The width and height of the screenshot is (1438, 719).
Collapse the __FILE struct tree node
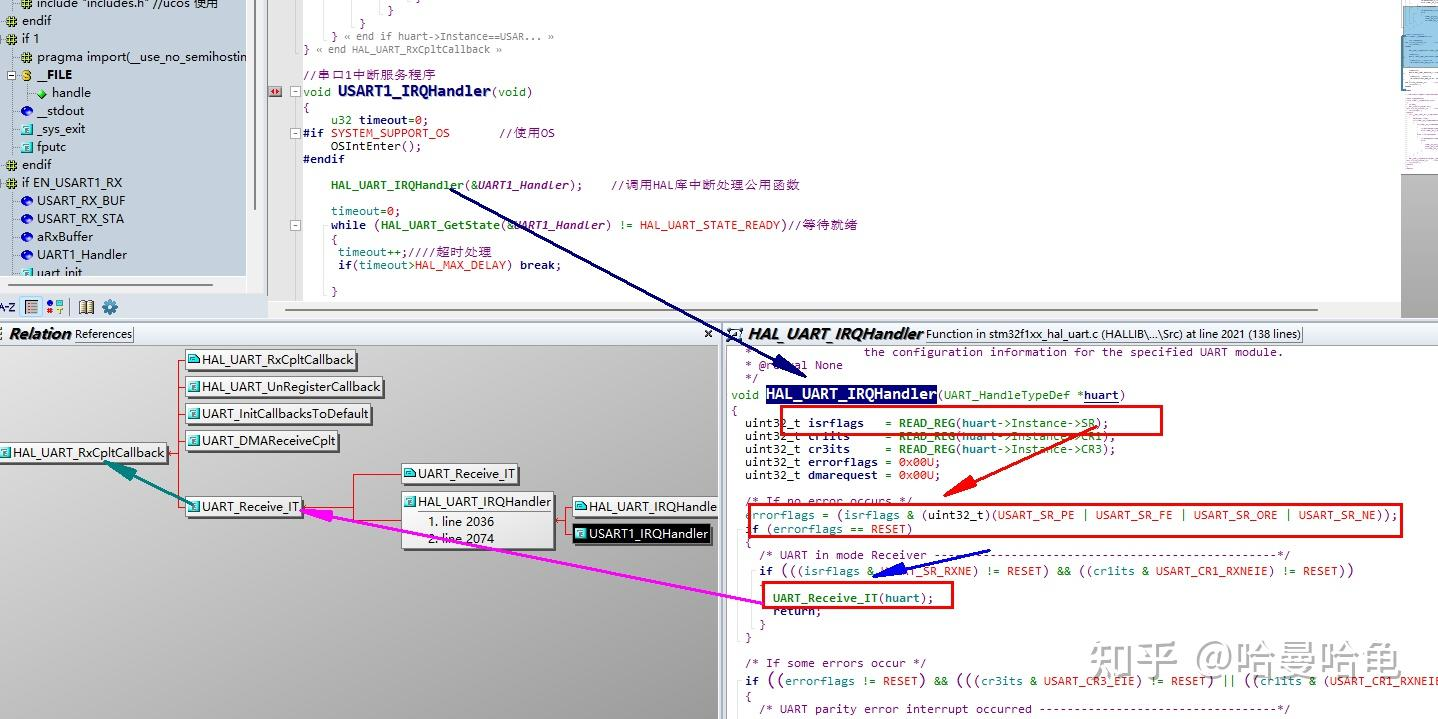(11, 75)
